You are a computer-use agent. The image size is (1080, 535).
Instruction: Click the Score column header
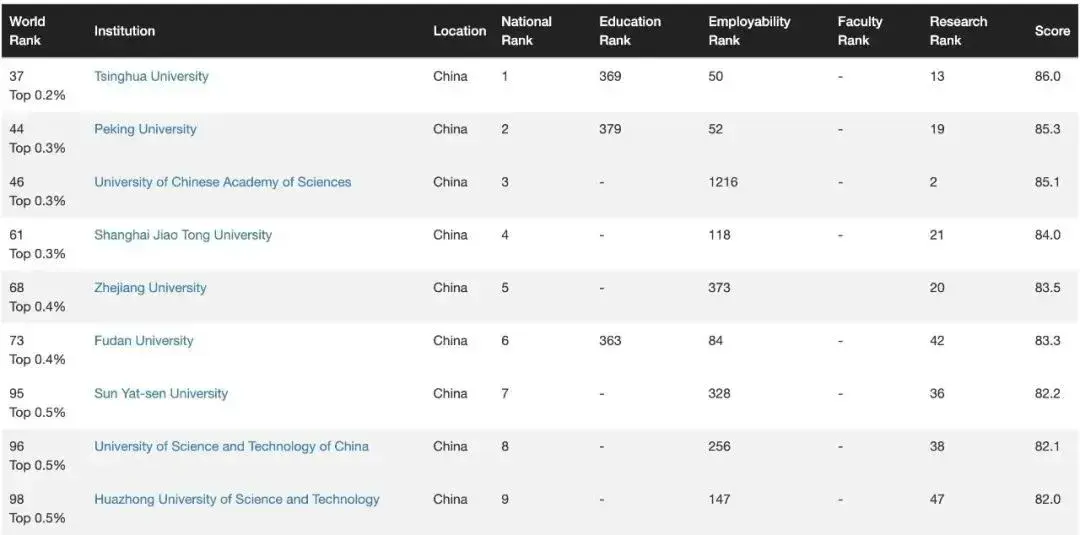point(1051,31)
